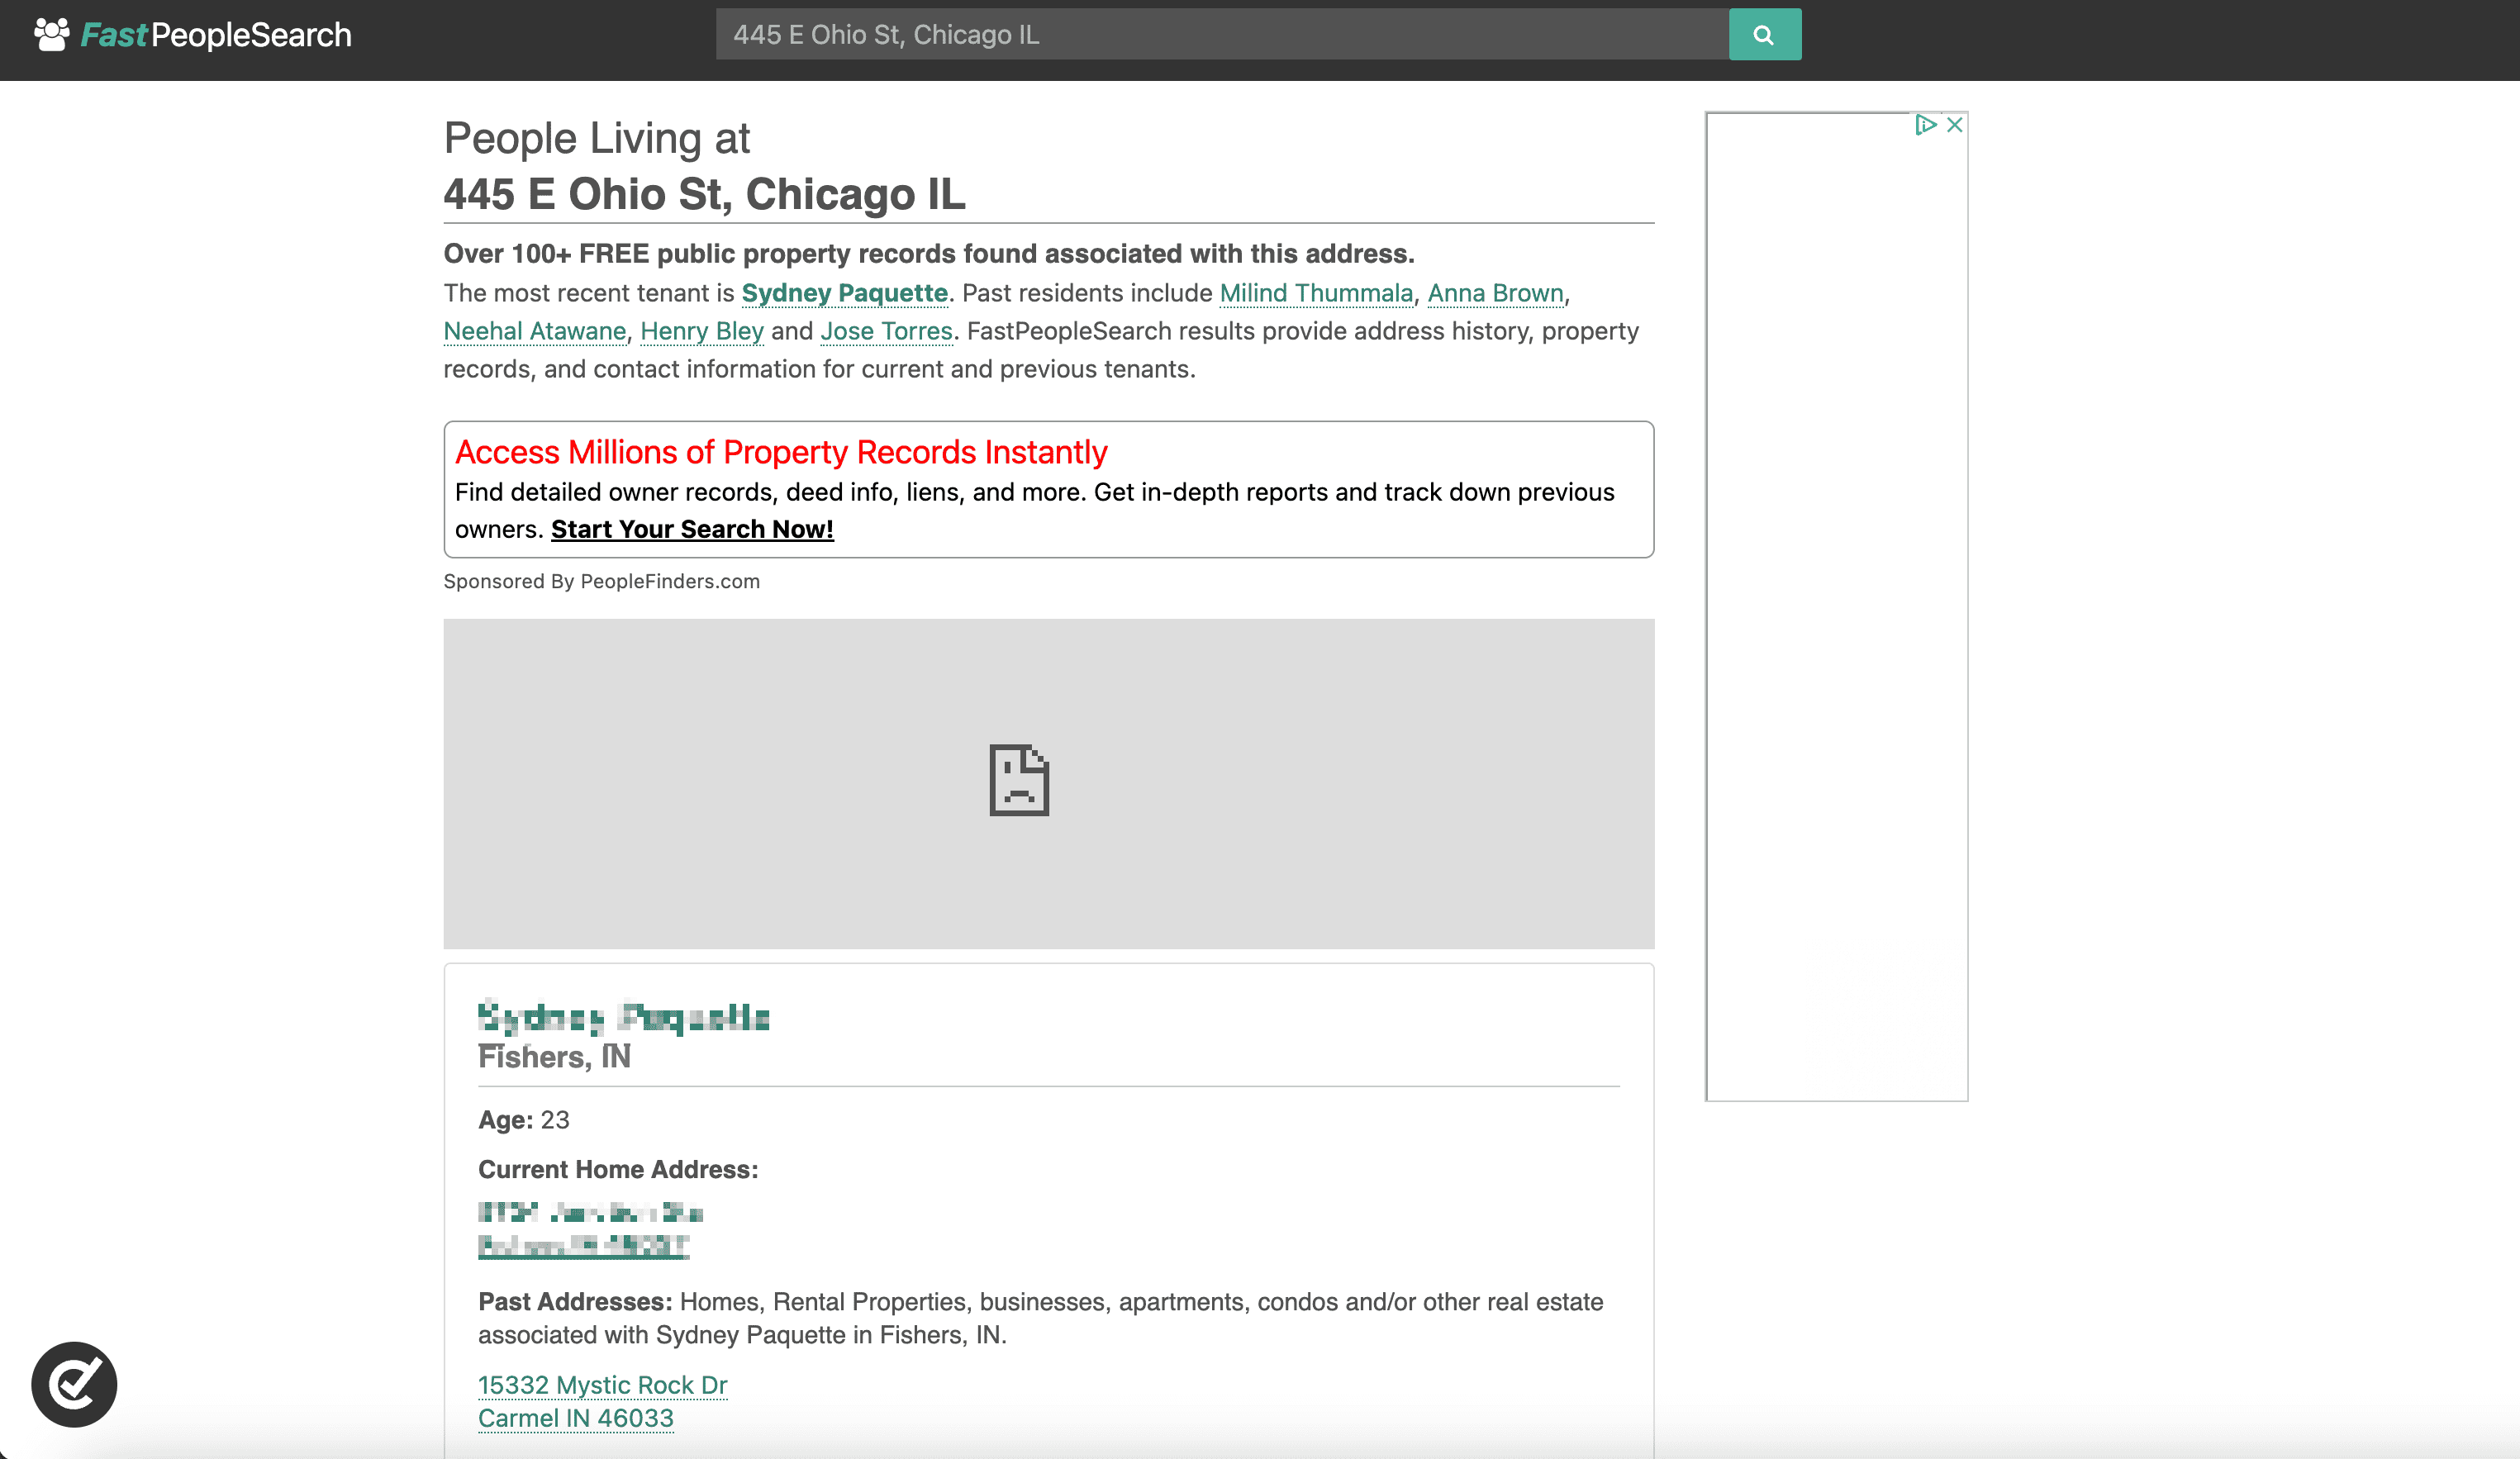This screenshot has height=1459, width=2520.
Task: Open the Neehal Atawane profile link
Action: [534, 331]
